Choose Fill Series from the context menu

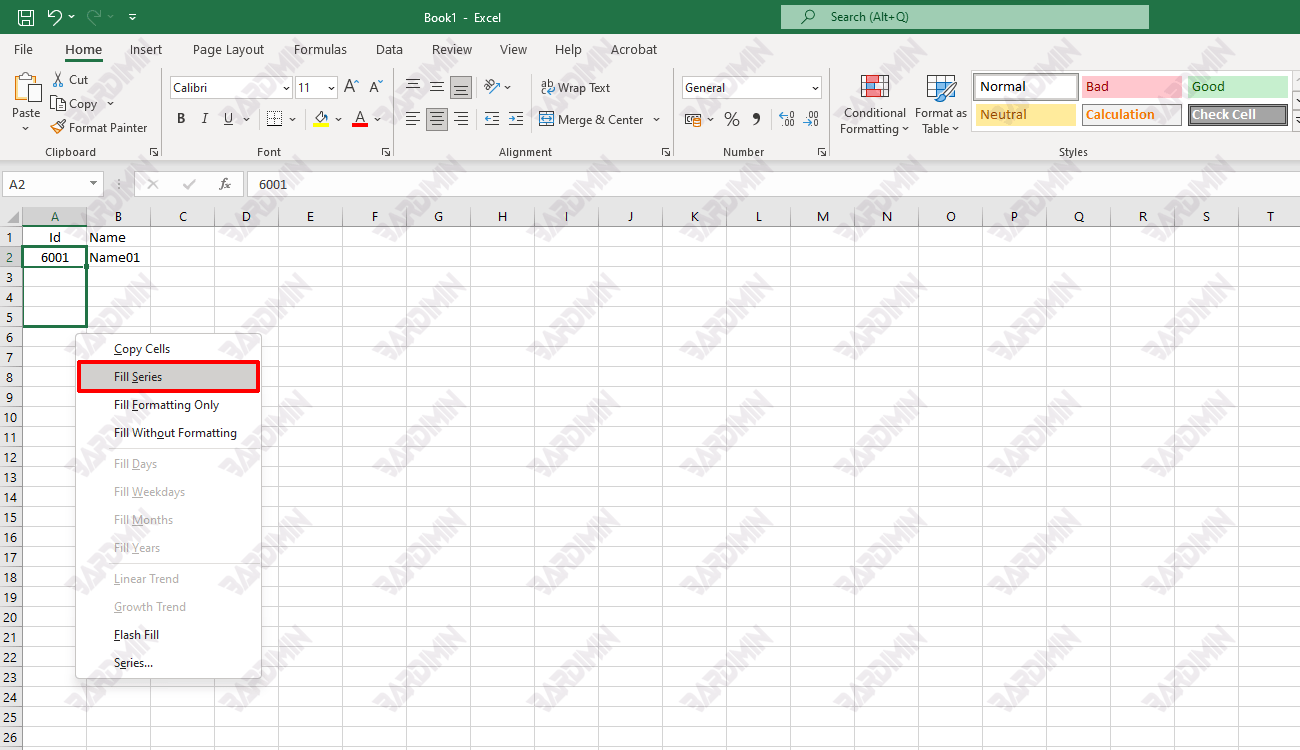point(168,377)
